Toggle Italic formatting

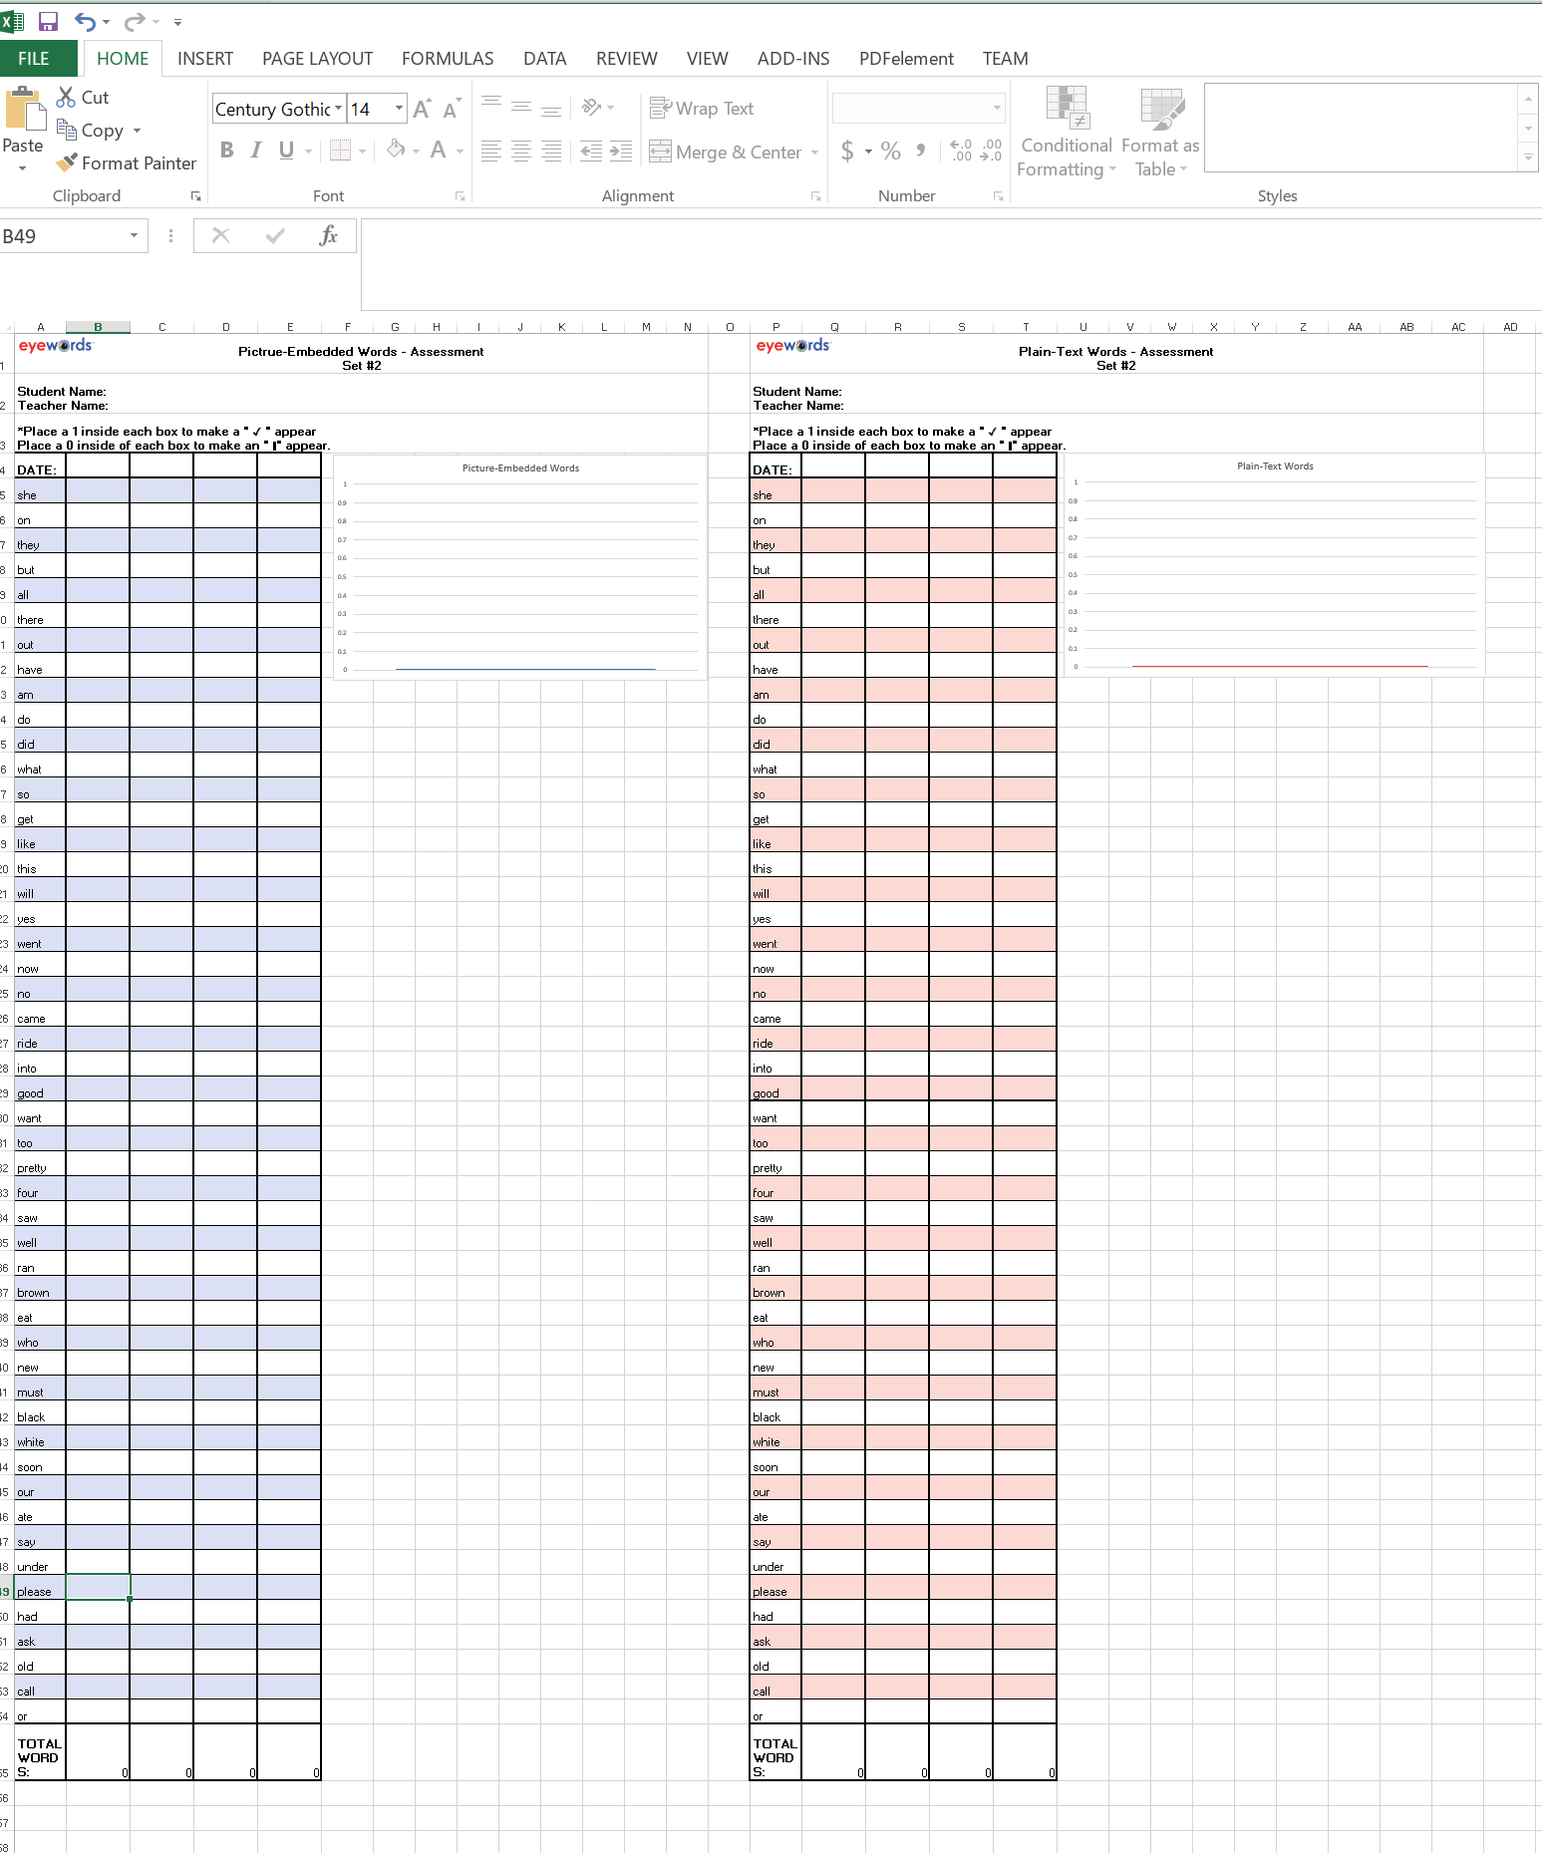click(x=256, y=150)
